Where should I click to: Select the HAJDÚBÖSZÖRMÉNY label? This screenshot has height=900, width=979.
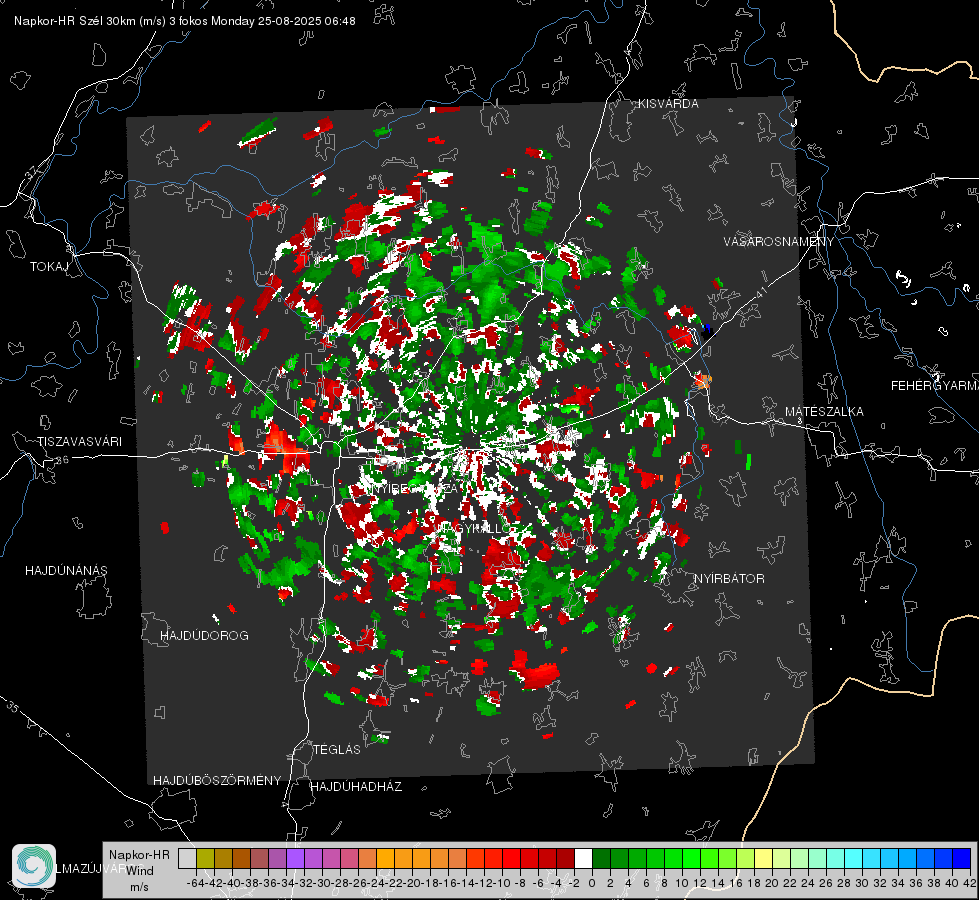point(217,781)
